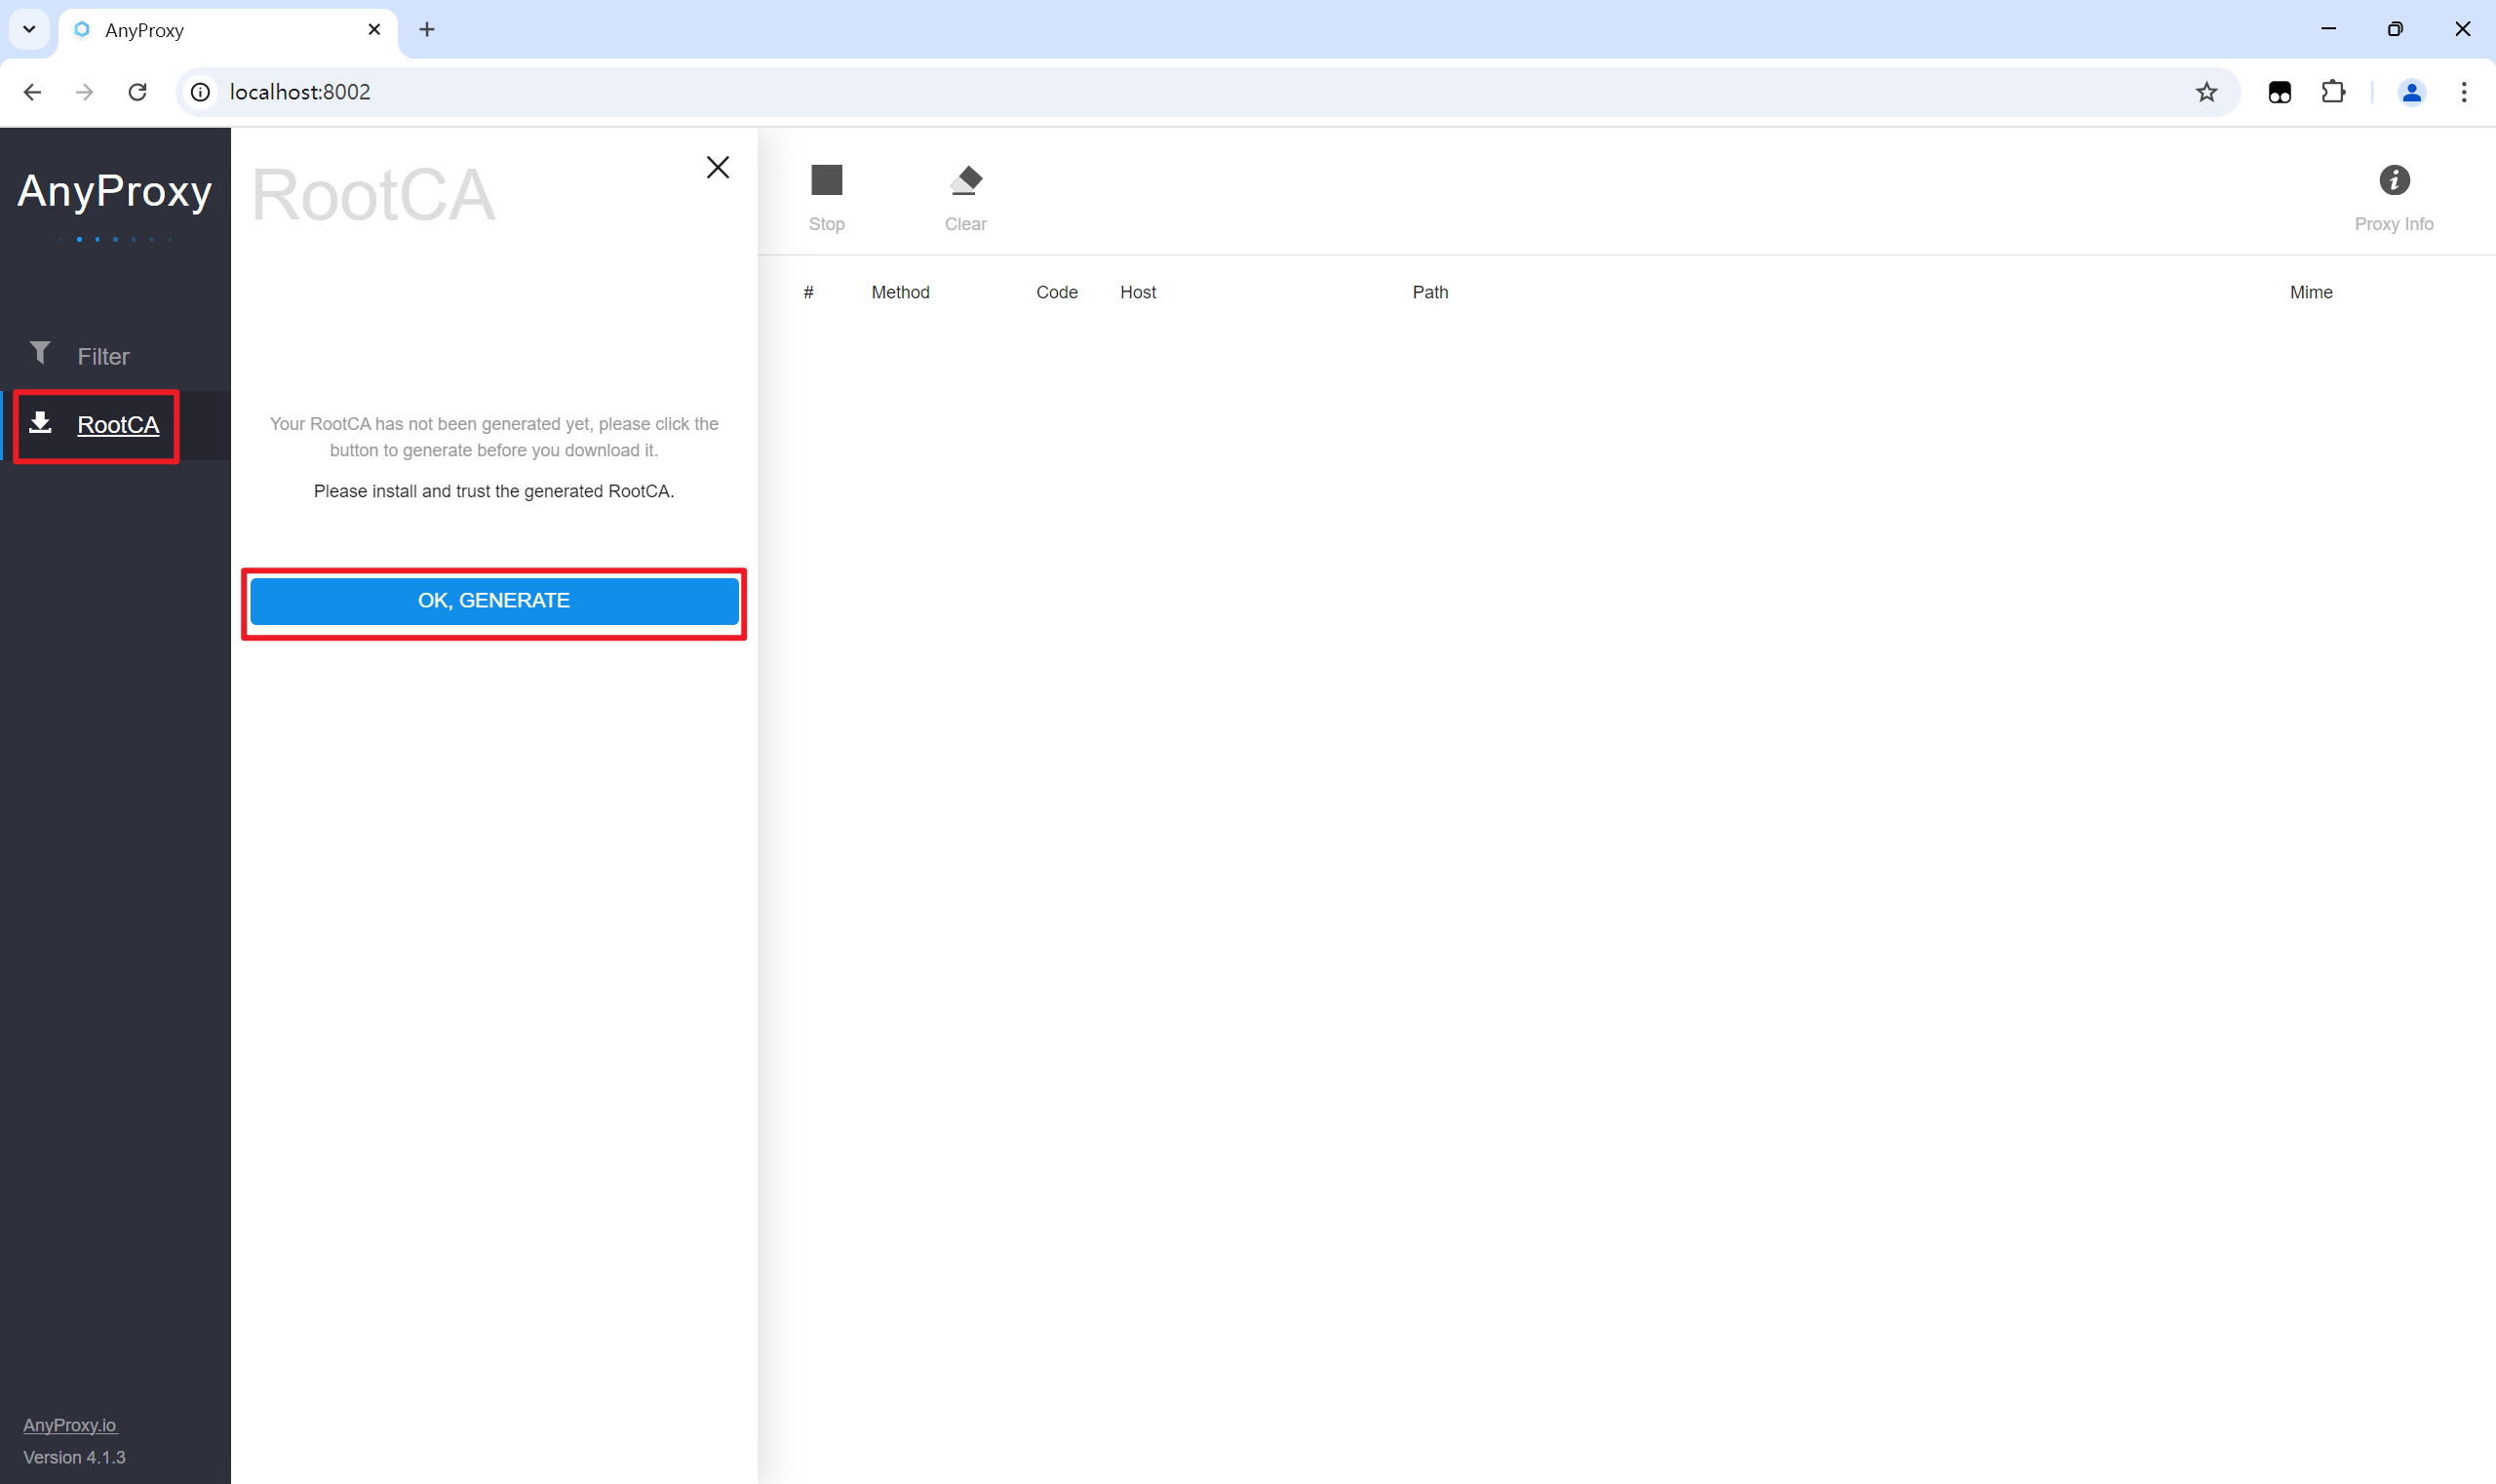
Task: Reload the localhost page
Action: 138,92
